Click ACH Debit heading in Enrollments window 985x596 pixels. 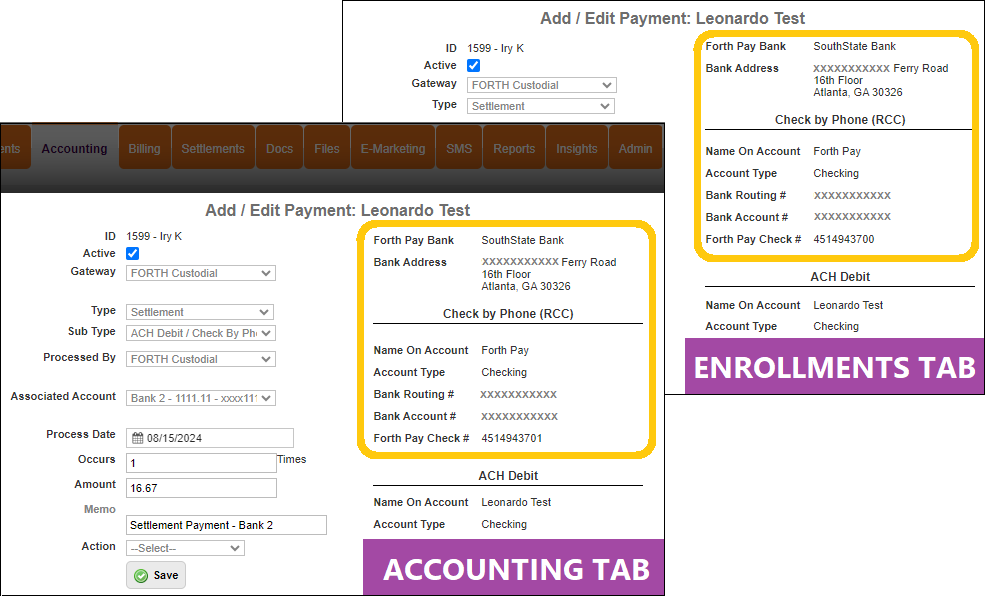(x=840, y=277)
